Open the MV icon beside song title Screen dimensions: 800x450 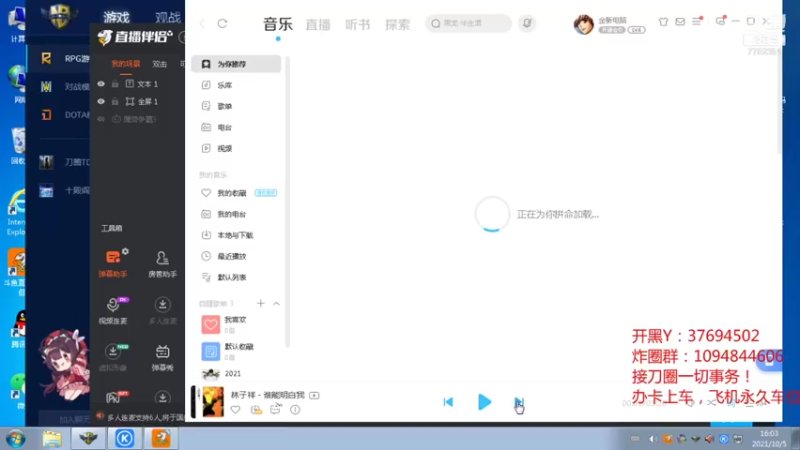pyautogui.click(x=314, y=395)
